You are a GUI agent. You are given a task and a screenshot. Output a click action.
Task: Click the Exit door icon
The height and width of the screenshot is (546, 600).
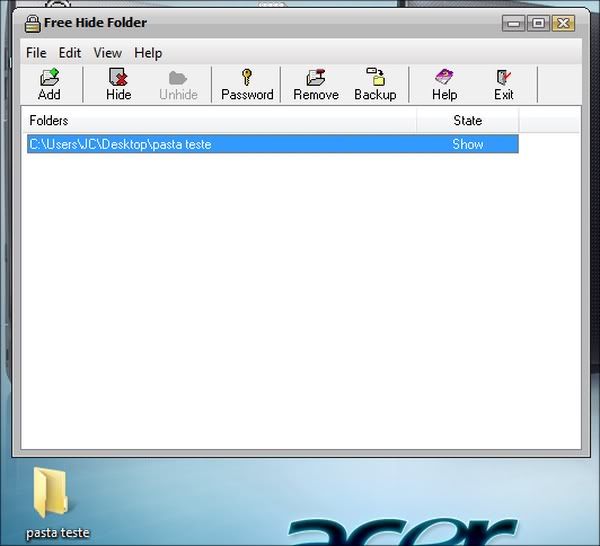(x=504, y=84)
